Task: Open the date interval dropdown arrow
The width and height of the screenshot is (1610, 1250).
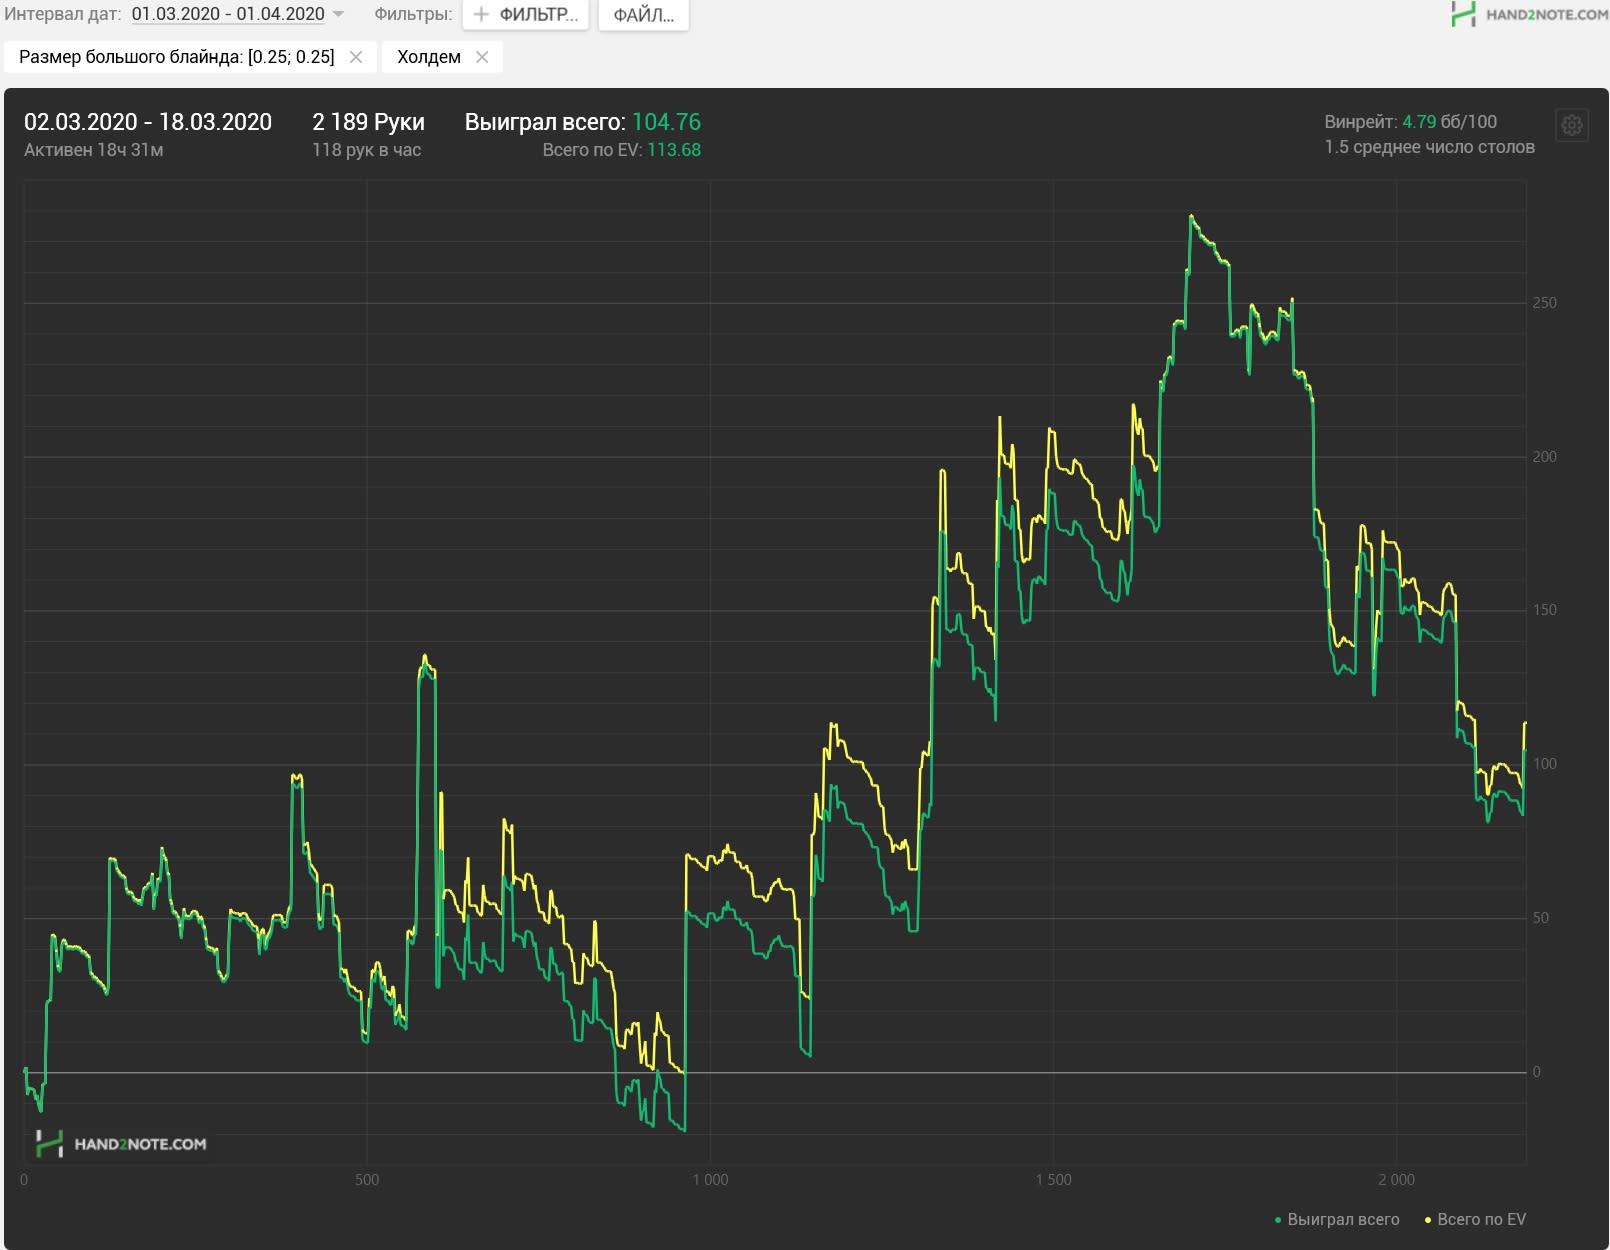Action: 338,14
